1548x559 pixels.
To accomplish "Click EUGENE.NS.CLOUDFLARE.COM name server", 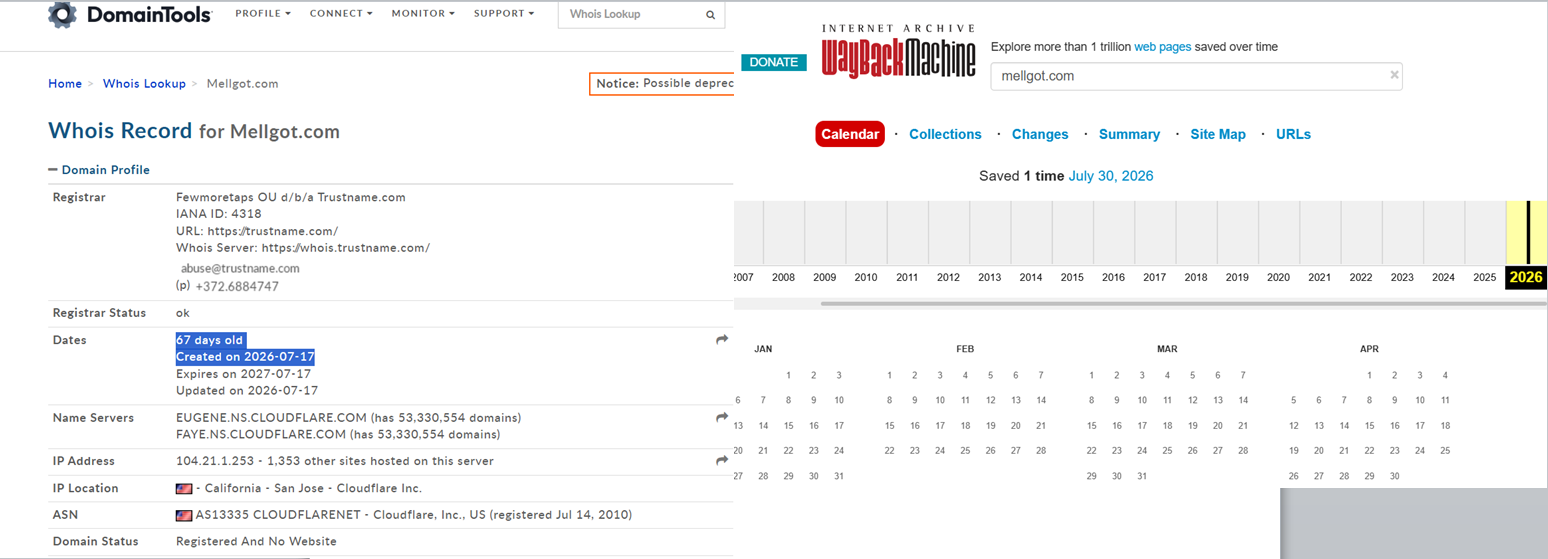I will point(271,418).
